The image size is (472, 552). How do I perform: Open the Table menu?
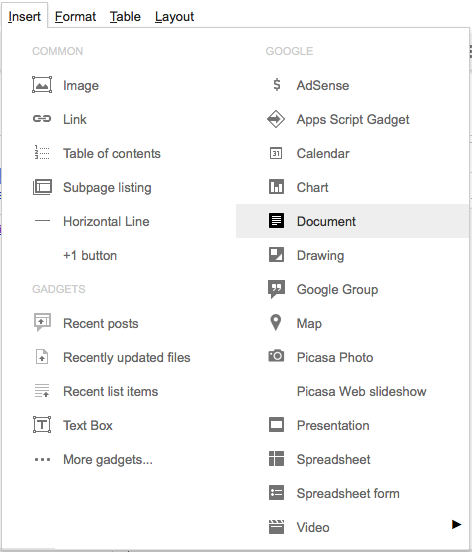point(125,17)
